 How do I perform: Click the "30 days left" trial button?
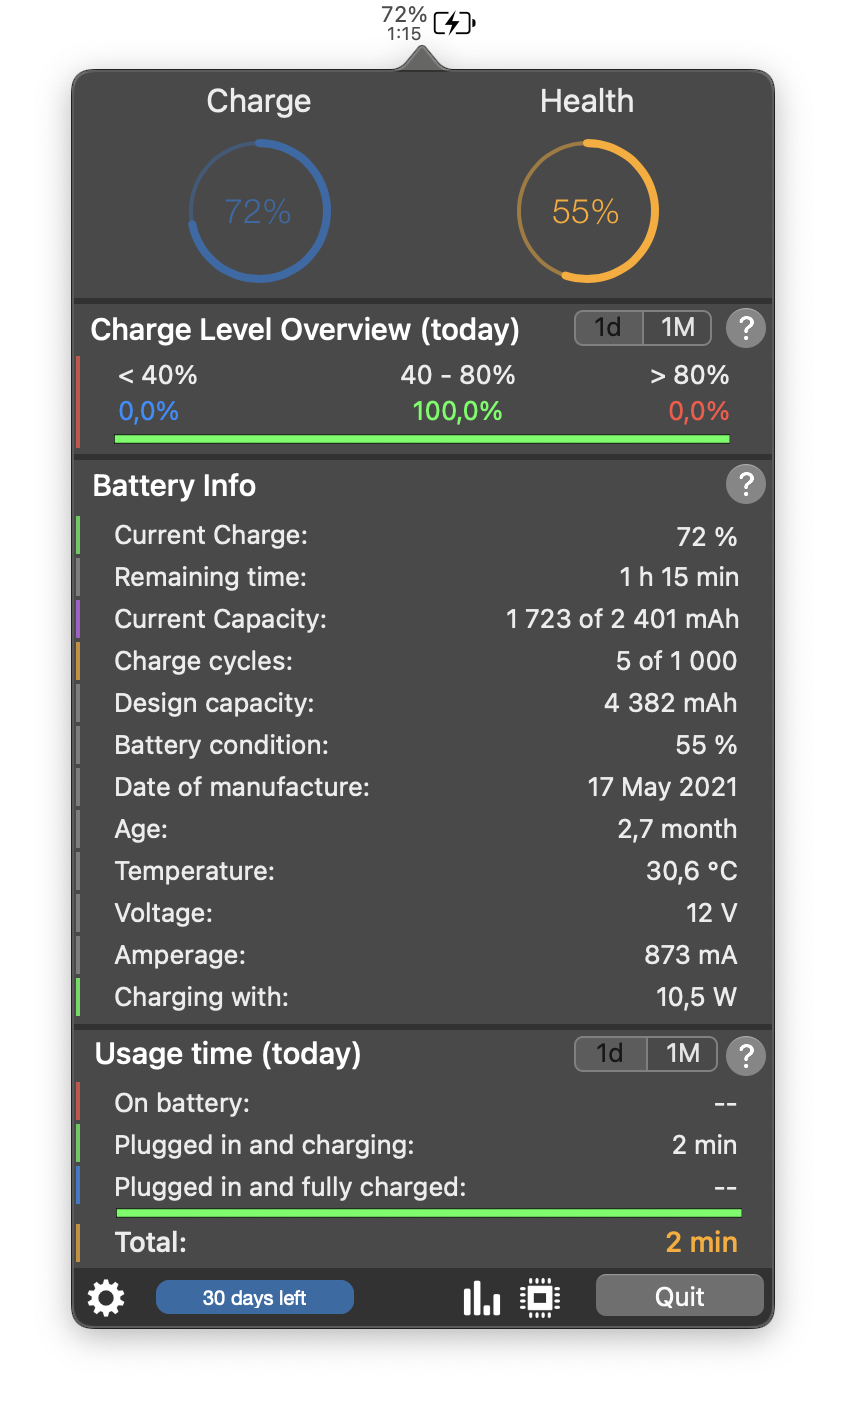(x=254, y=1298)
